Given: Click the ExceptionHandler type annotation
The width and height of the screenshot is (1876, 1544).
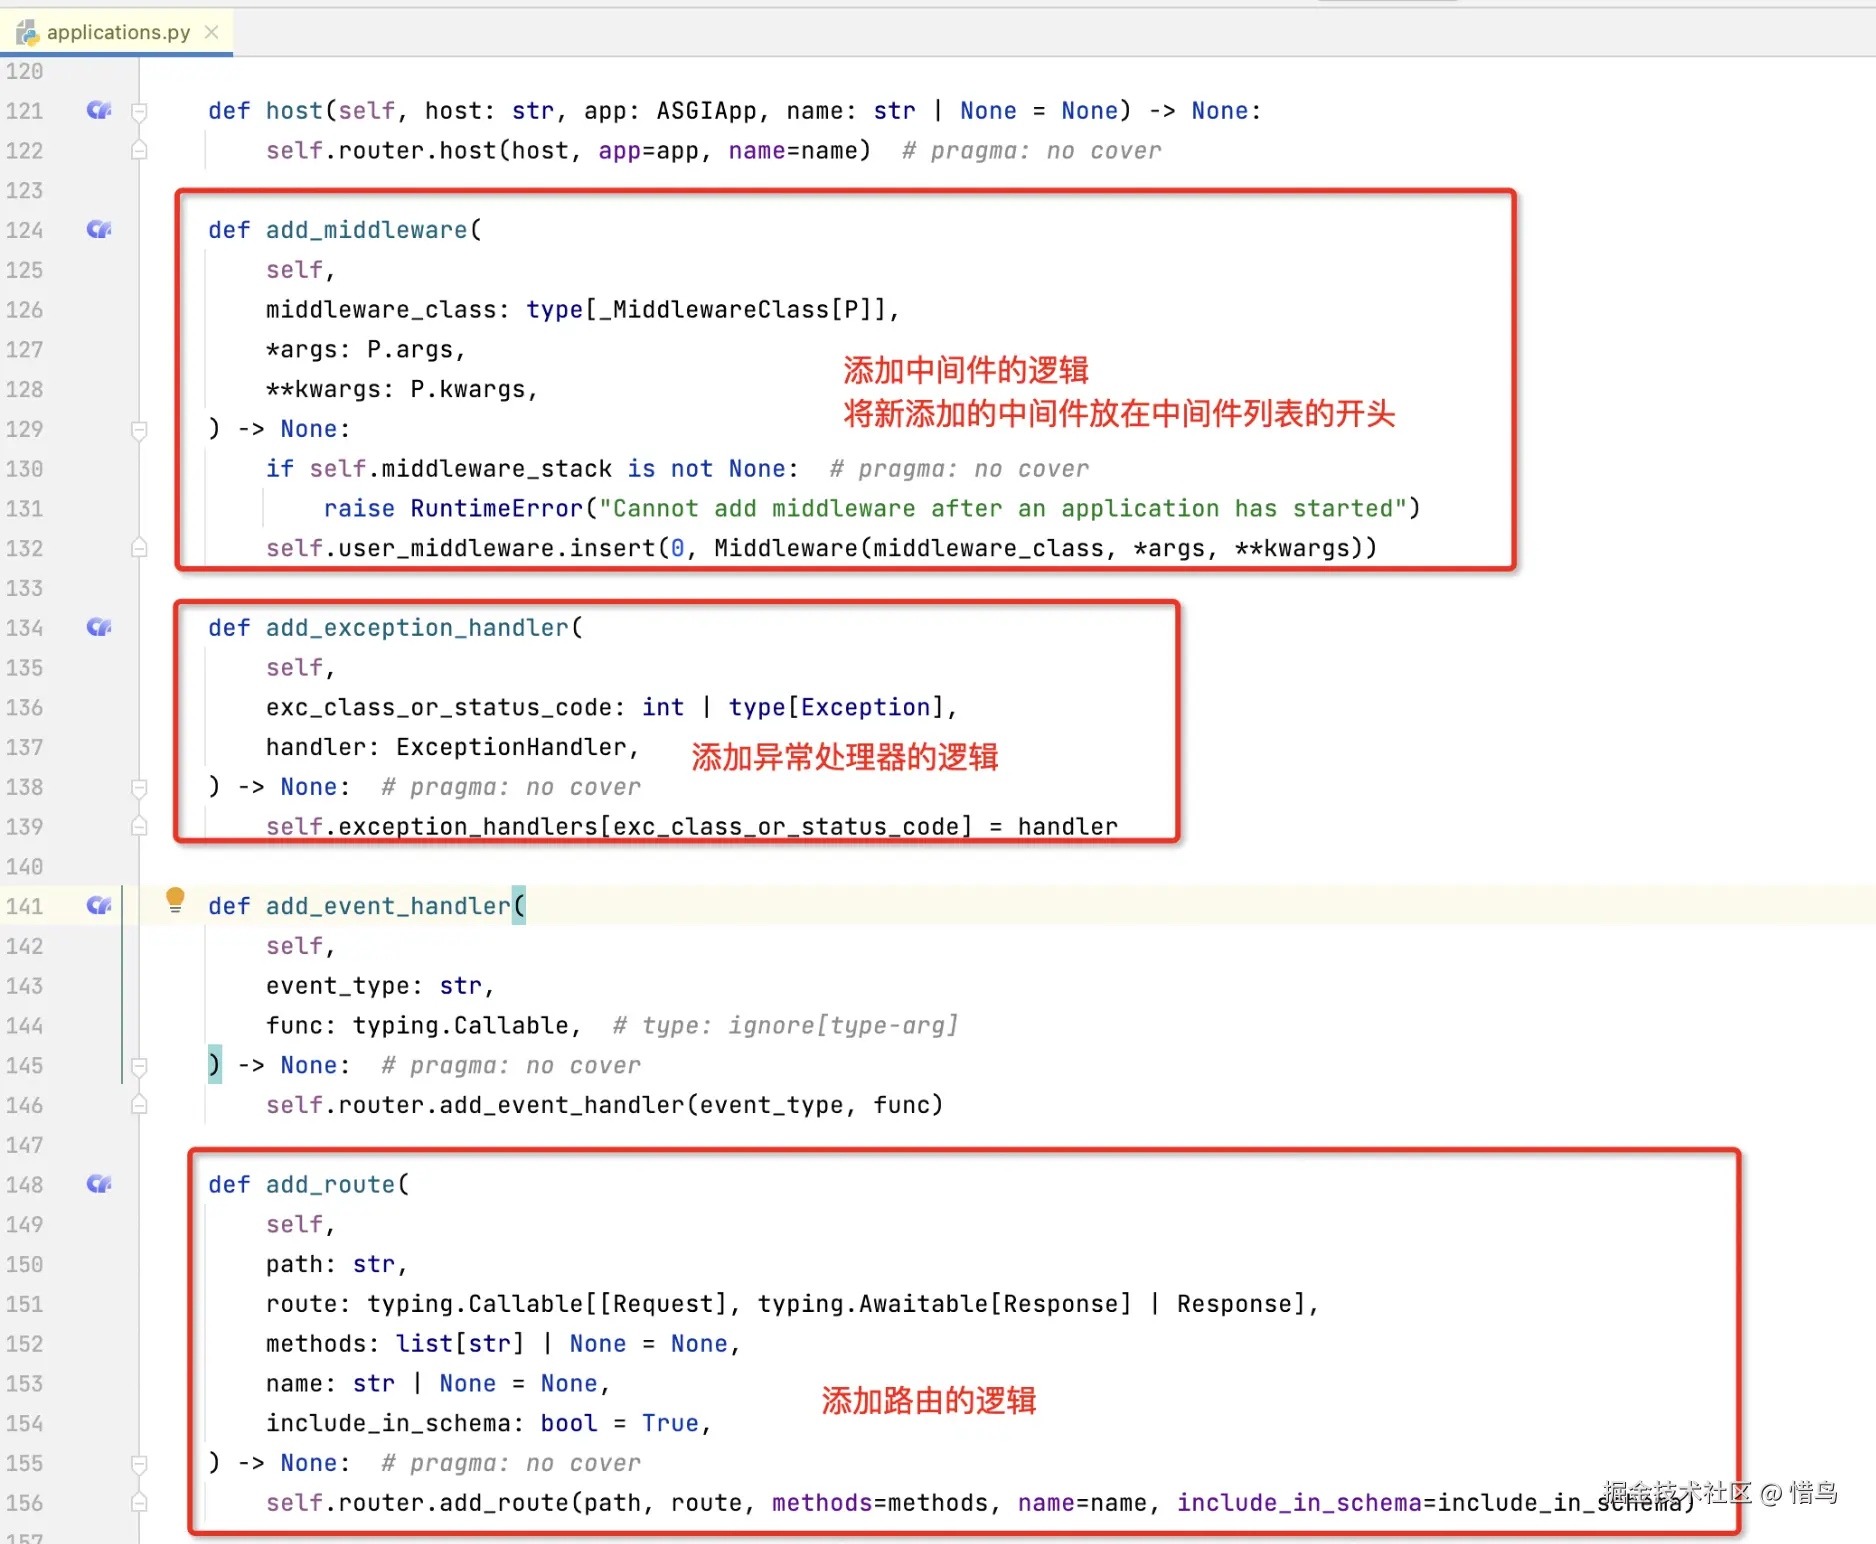Looking at the screenshot, I should pos(511,747).
